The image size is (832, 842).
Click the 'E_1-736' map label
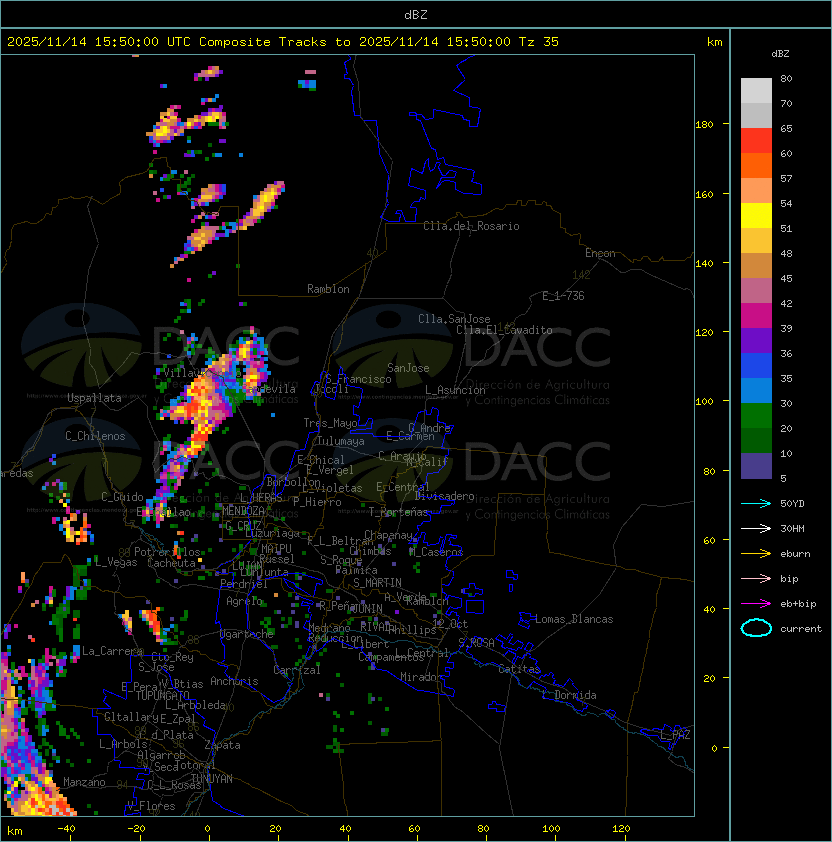click(x=563, y=296)
